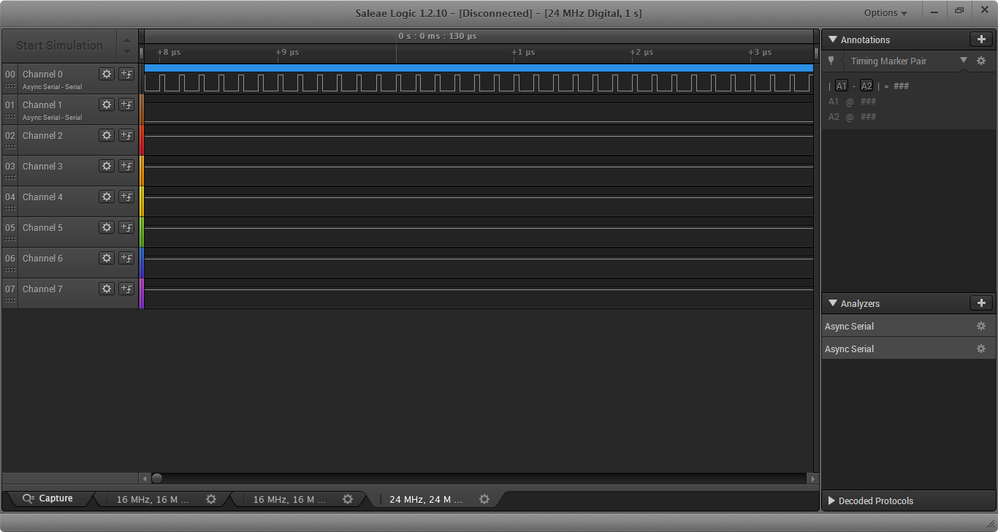Place timing marker A2

click(x=866, y=86)
